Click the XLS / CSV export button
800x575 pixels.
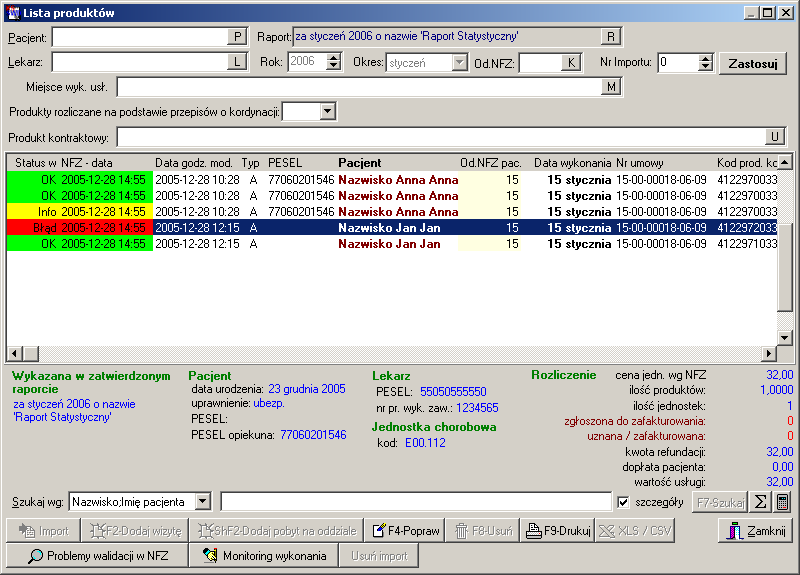[635, 531]
